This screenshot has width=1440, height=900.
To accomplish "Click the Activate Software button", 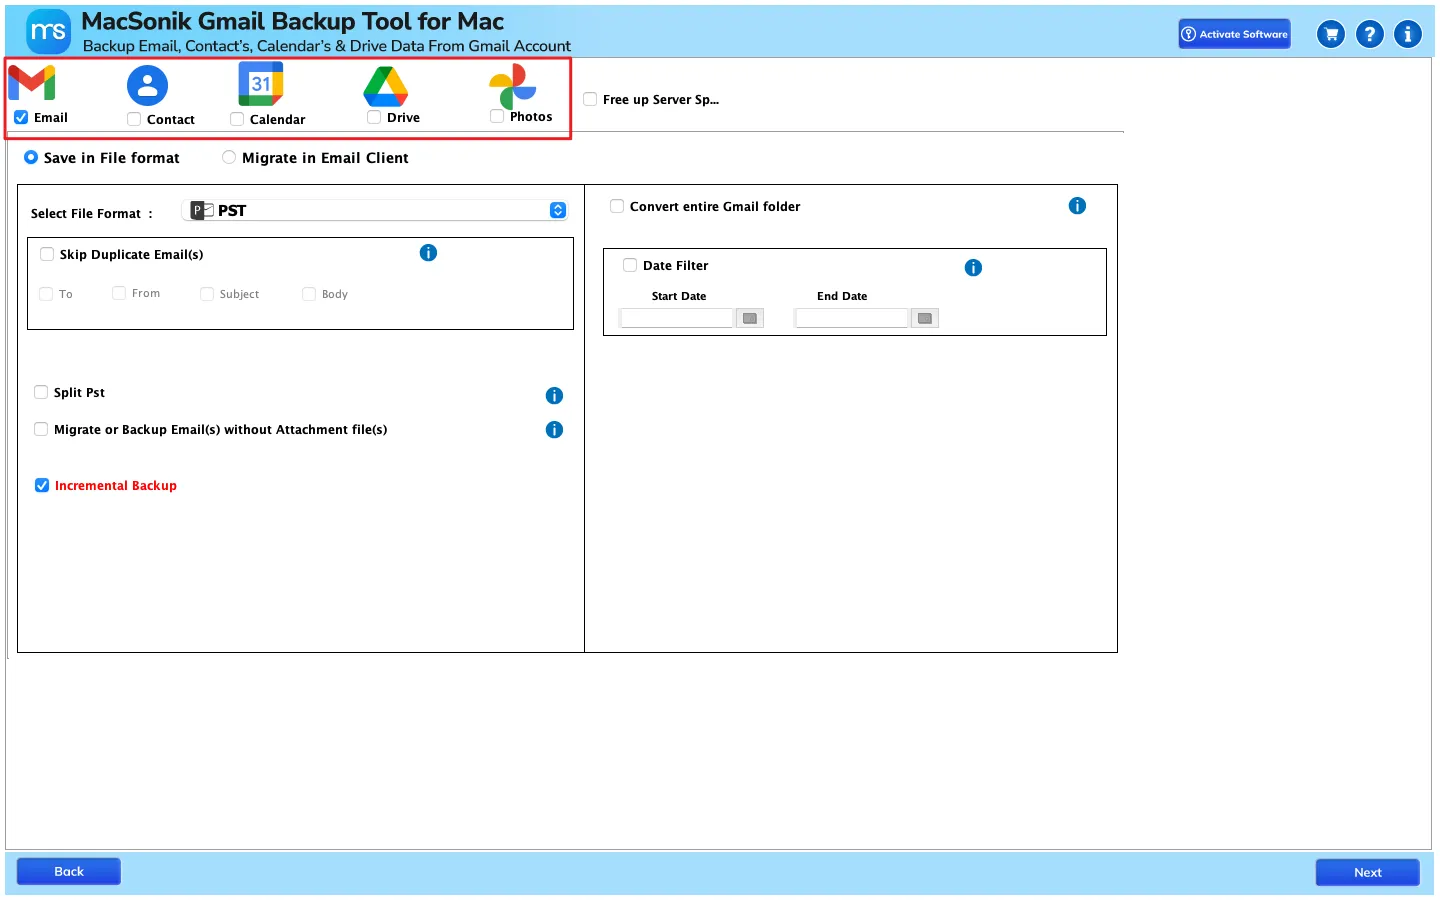I will pos(1234,34).
